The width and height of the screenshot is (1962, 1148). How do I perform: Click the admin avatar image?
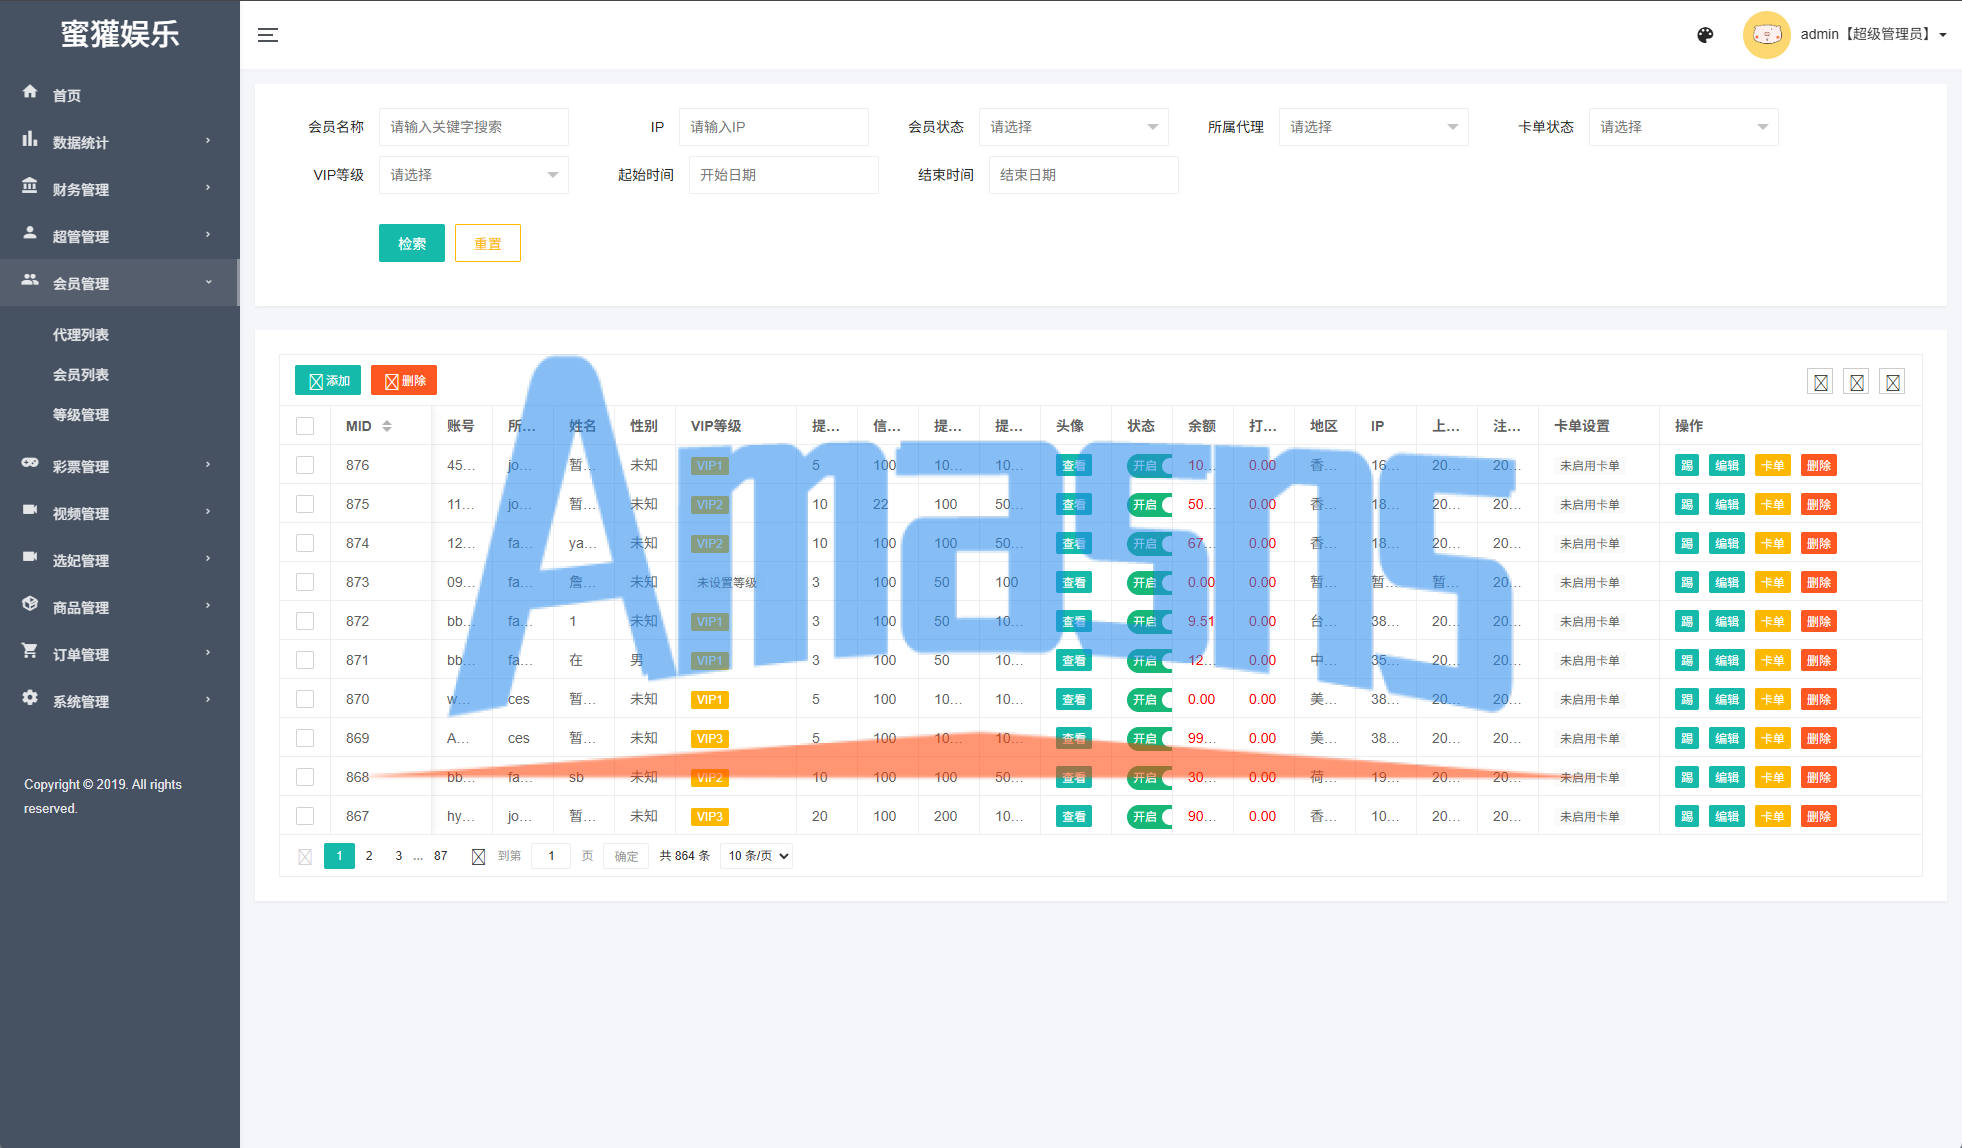[x=1766, y=35]
